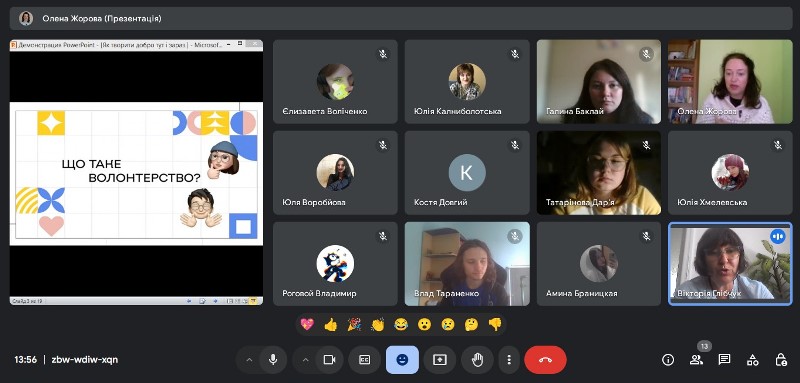This screenshot has width=800, height=383.
Task: Start presenting your screen now
Action: click(x=439, y=360)
